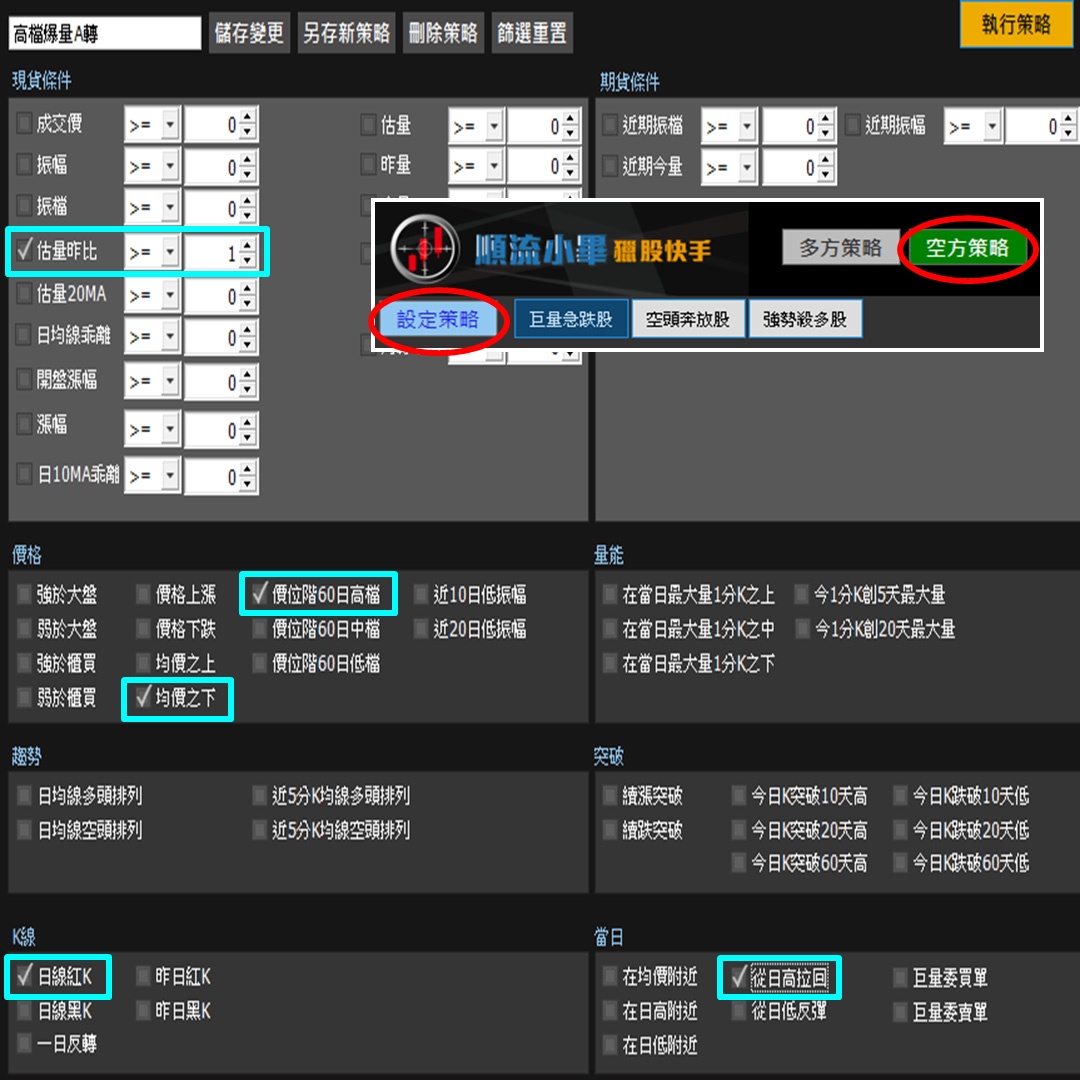Click 另存新策略 to save as new

[346, 32]
